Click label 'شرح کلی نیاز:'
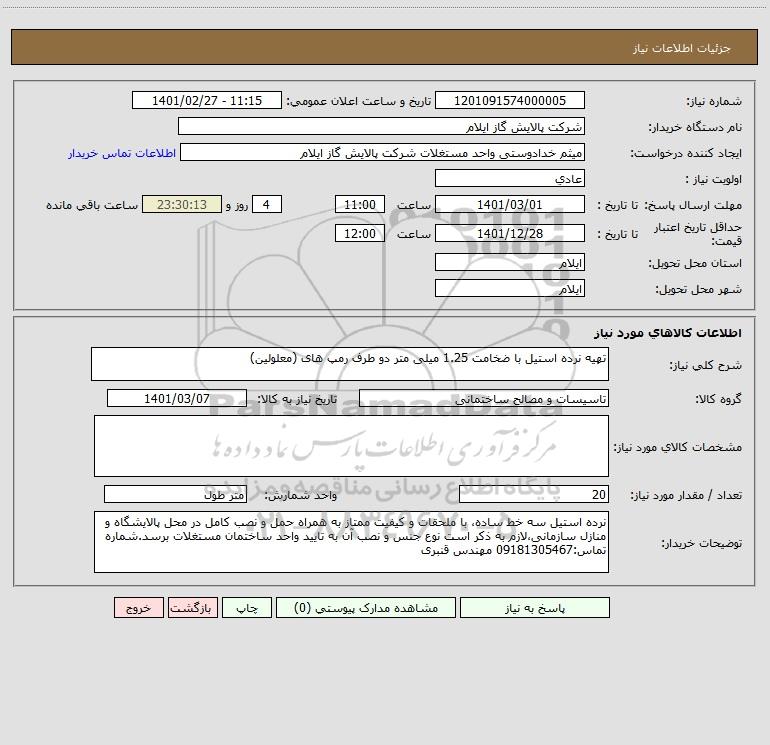The width and height of the screenshot is (770, 745). tap(706, 365)
